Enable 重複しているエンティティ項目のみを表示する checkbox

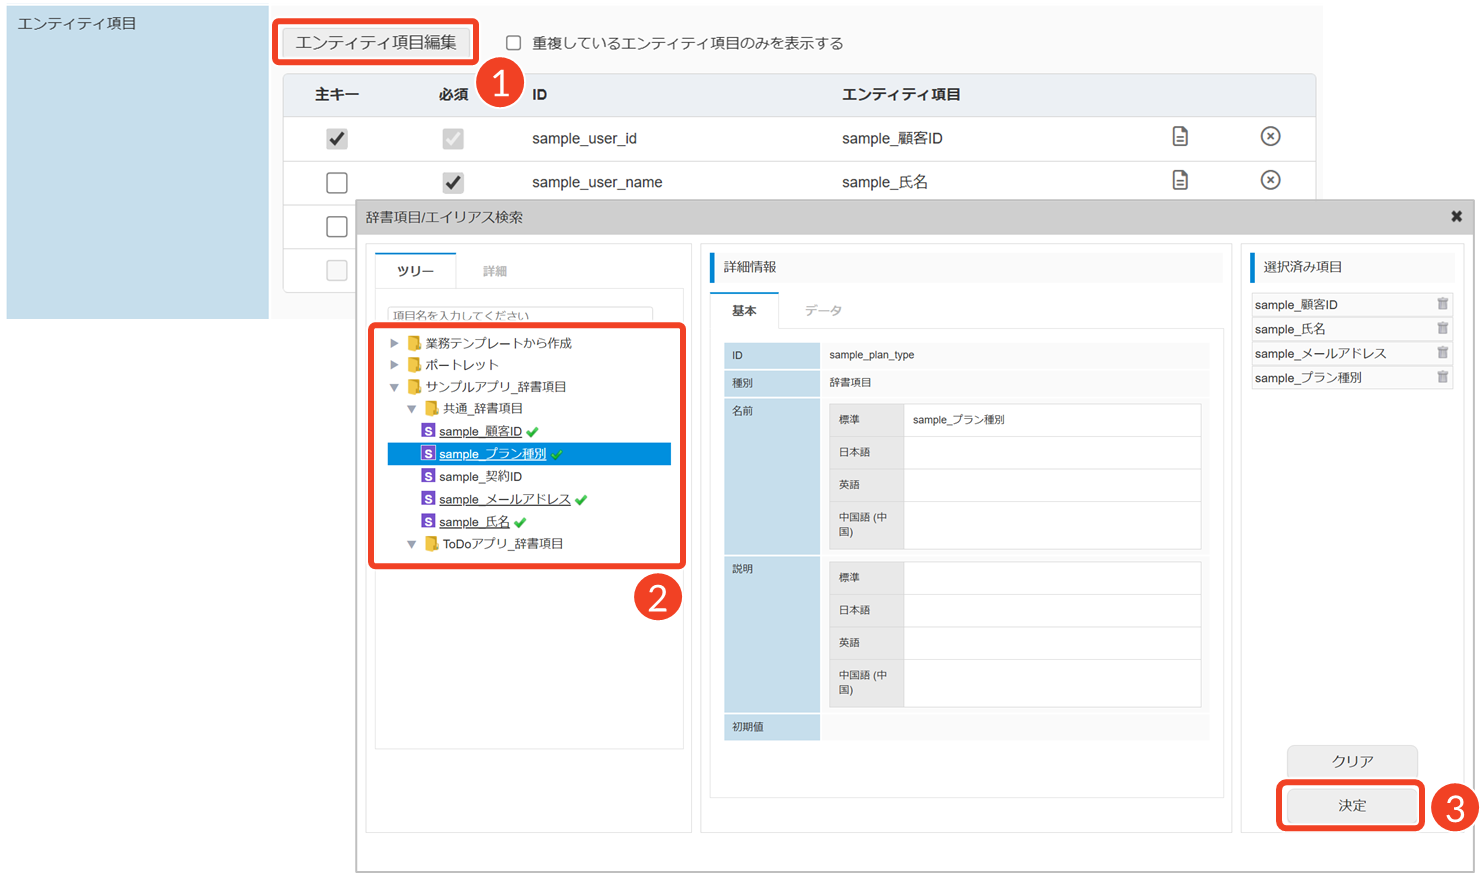(514, 43)
